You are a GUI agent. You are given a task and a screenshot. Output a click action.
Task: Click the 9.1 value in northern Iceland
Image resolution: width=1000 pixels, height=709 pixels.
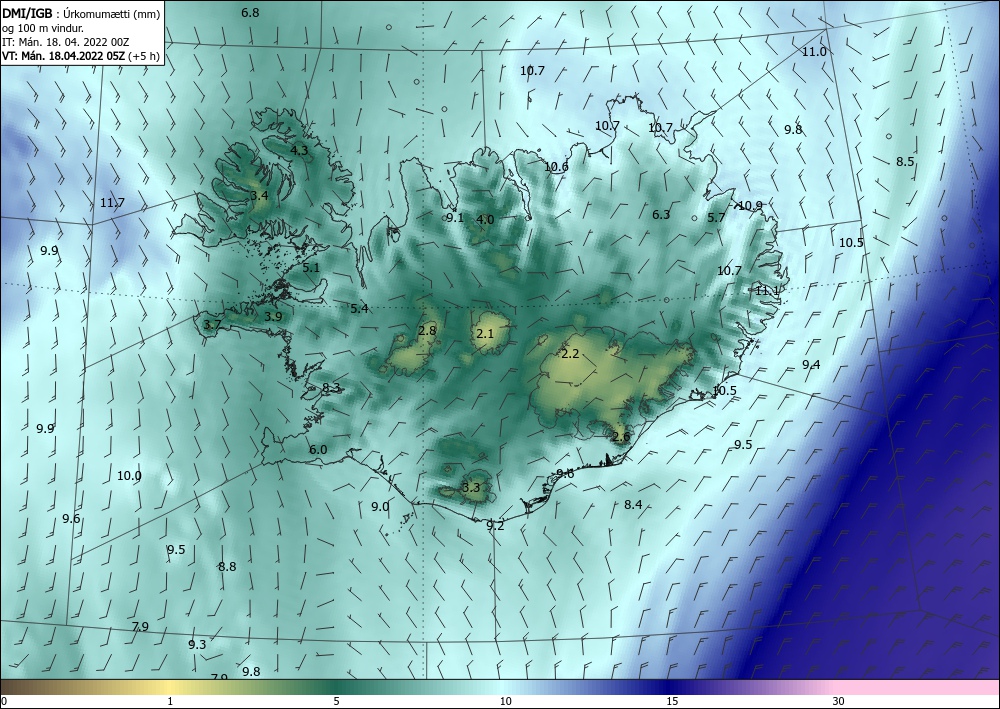coord(454,217)
